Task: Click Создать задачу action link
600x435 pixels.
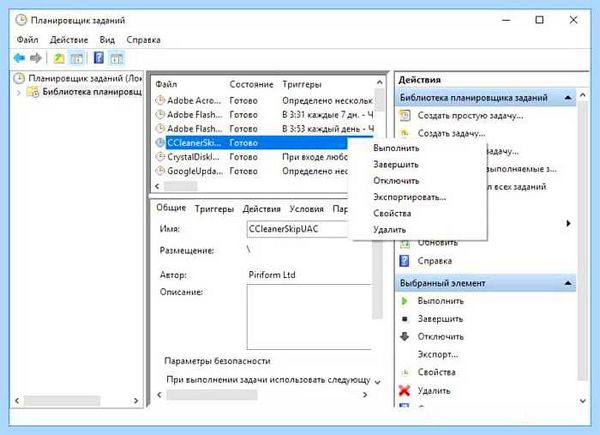Action: 452,133
